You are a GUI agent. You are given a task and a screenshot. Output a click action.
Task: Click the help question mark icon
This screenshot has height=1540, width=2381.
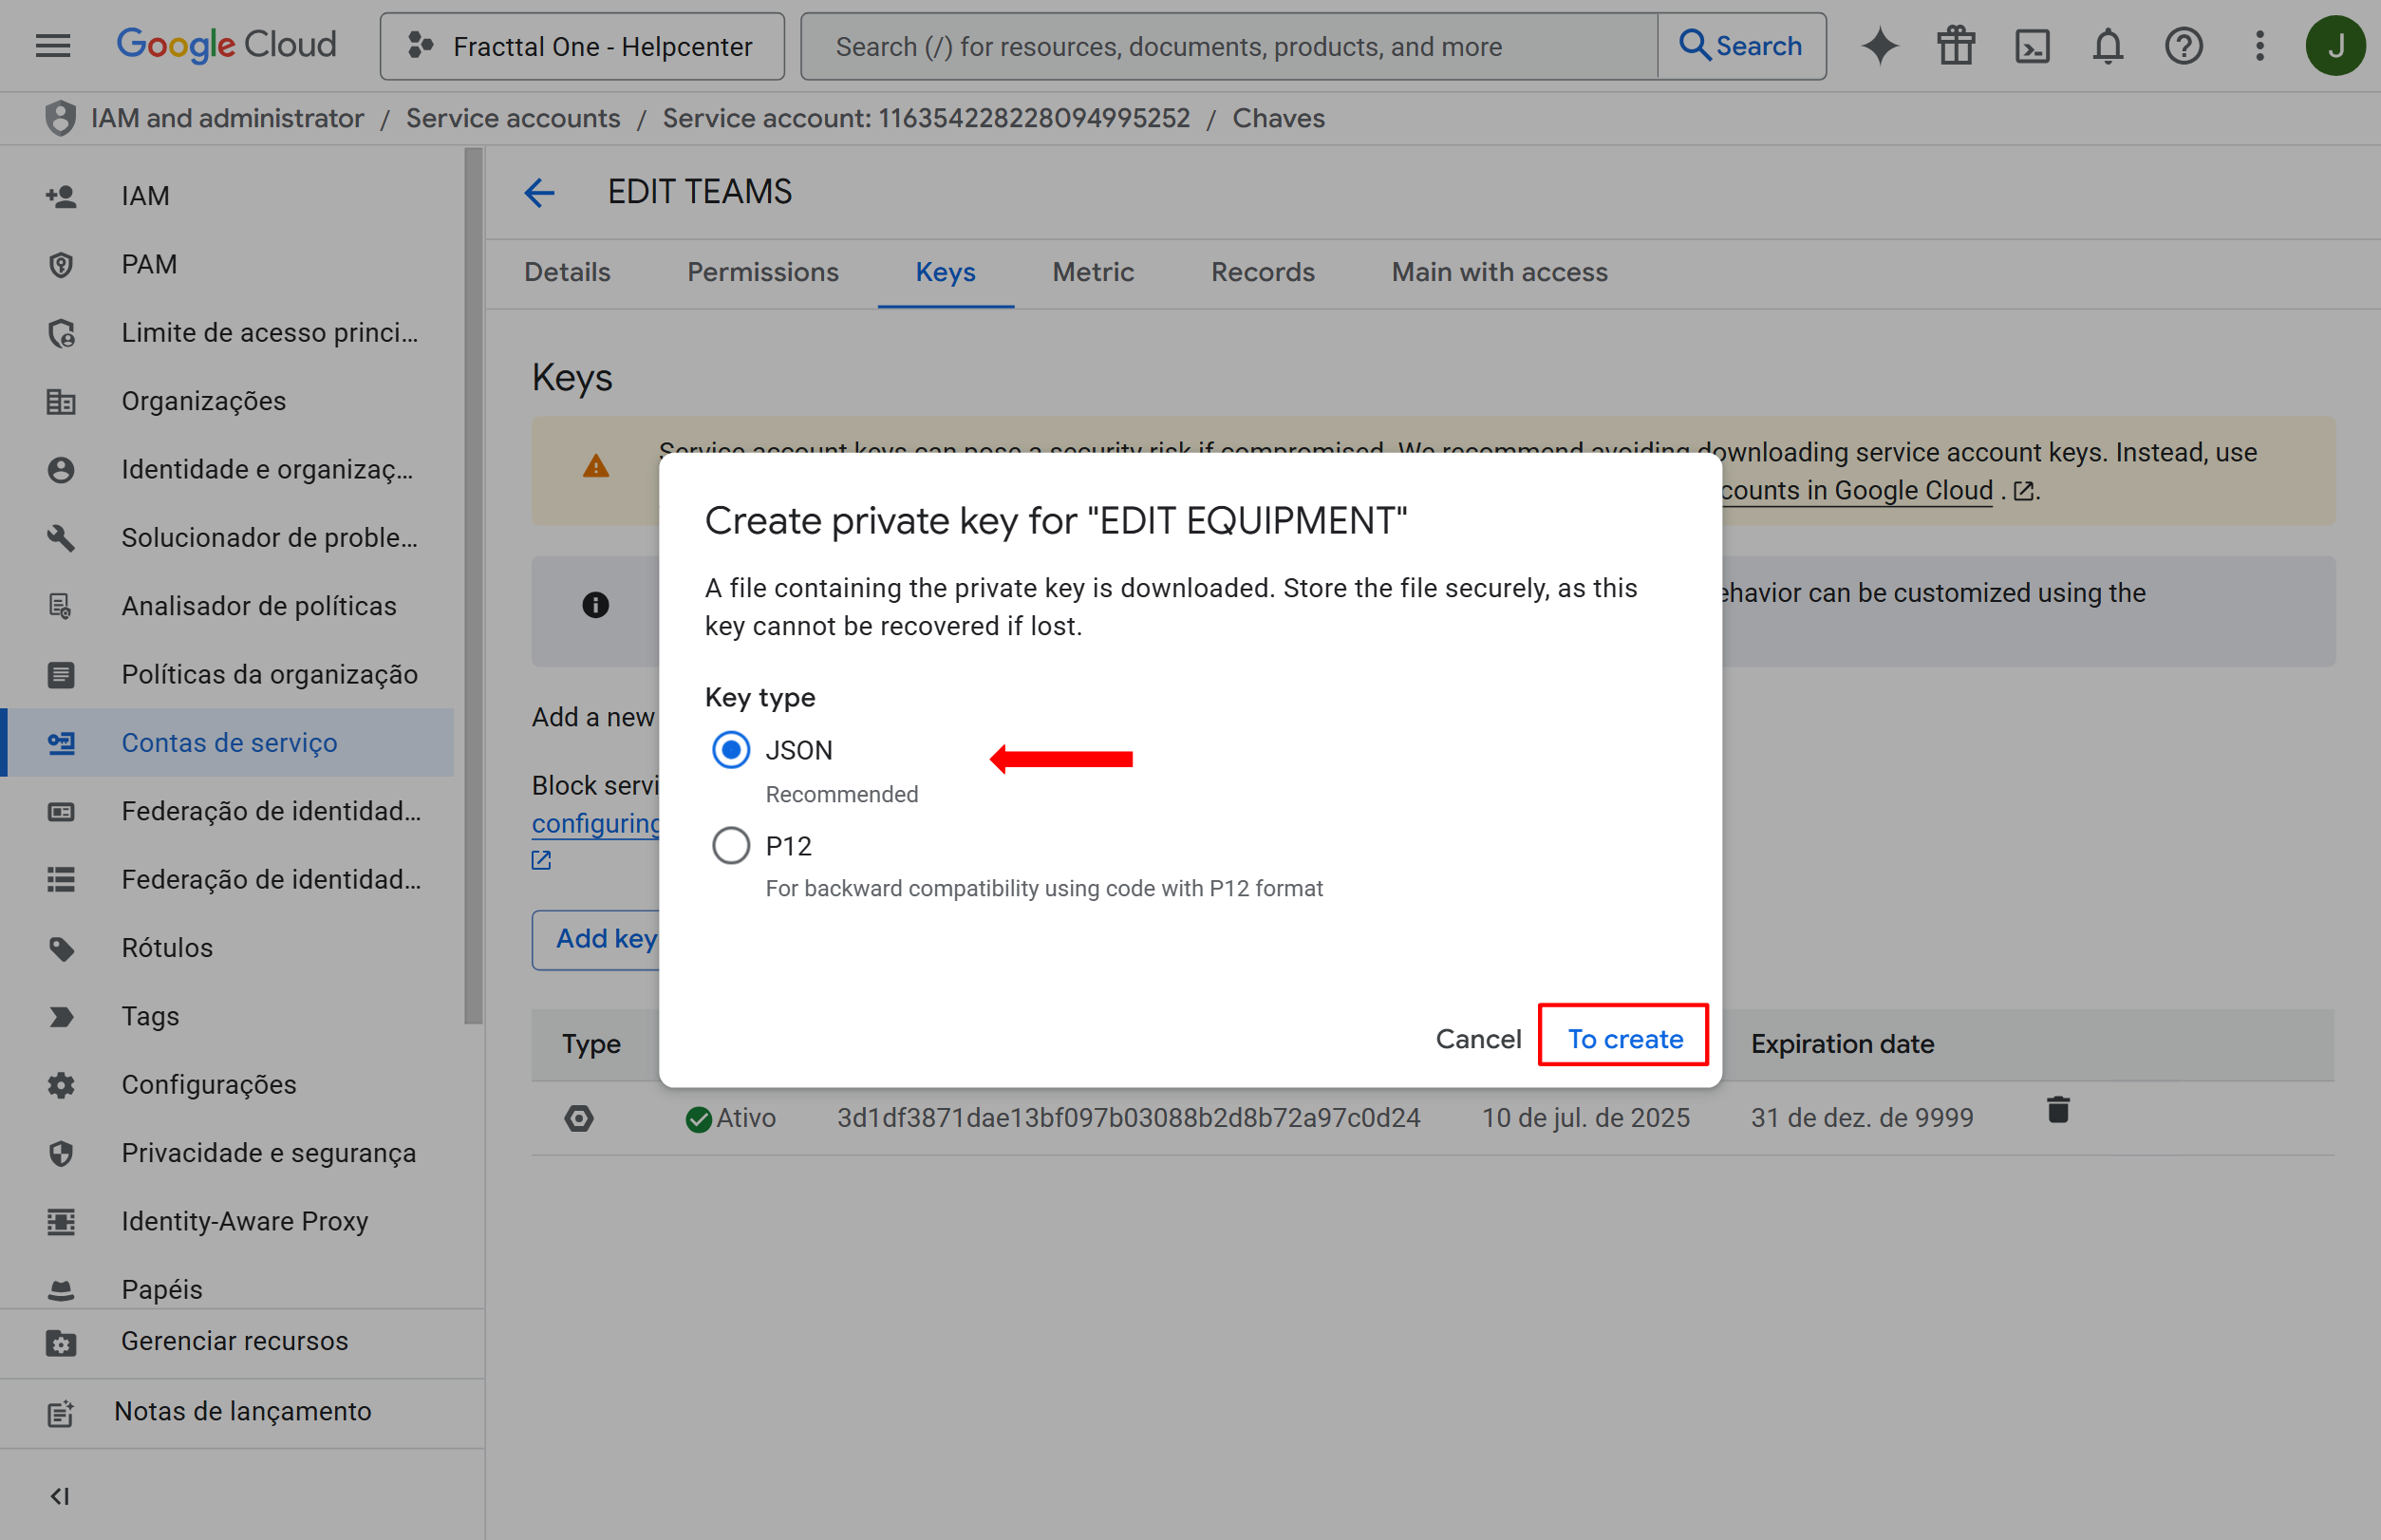(2183, 46)
